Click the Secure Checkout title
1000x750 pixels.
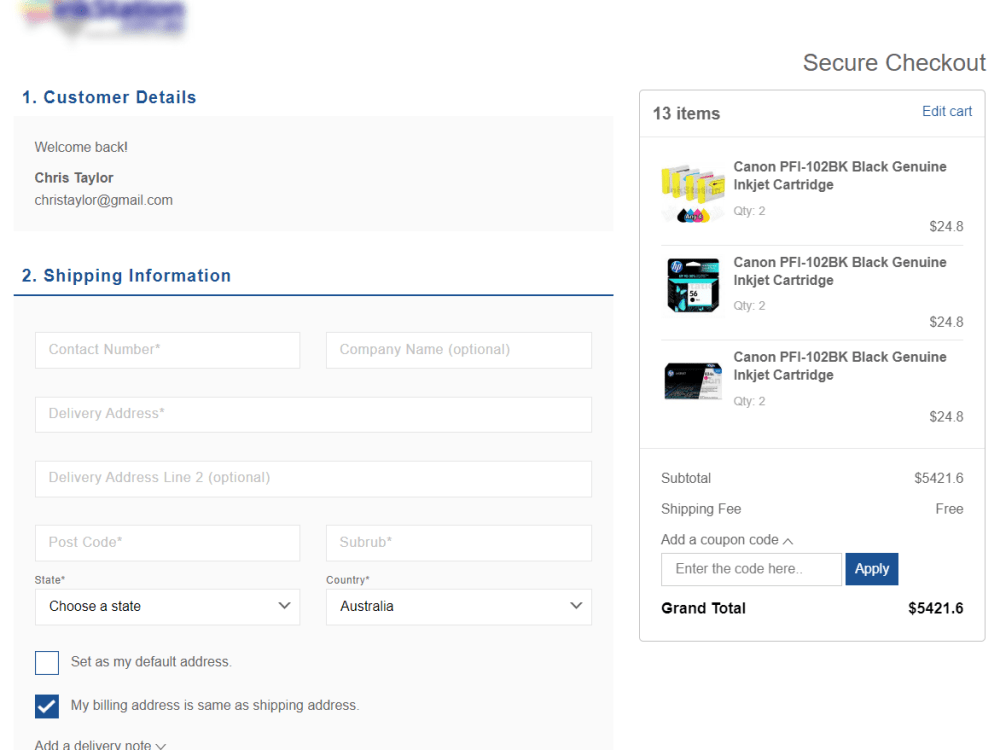coord(894,63)
